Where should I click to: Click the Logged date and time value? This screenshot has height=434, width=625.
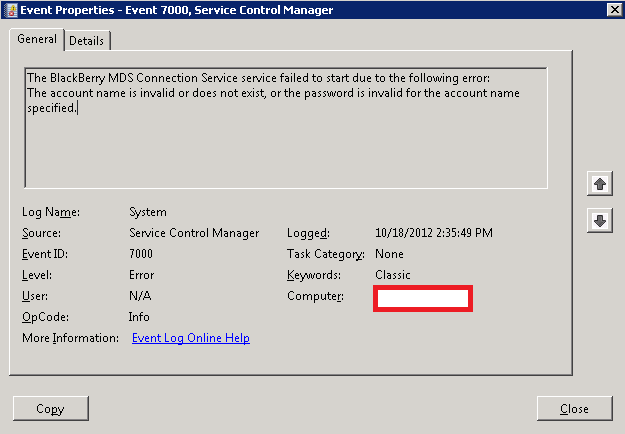(x=433, y=233)
